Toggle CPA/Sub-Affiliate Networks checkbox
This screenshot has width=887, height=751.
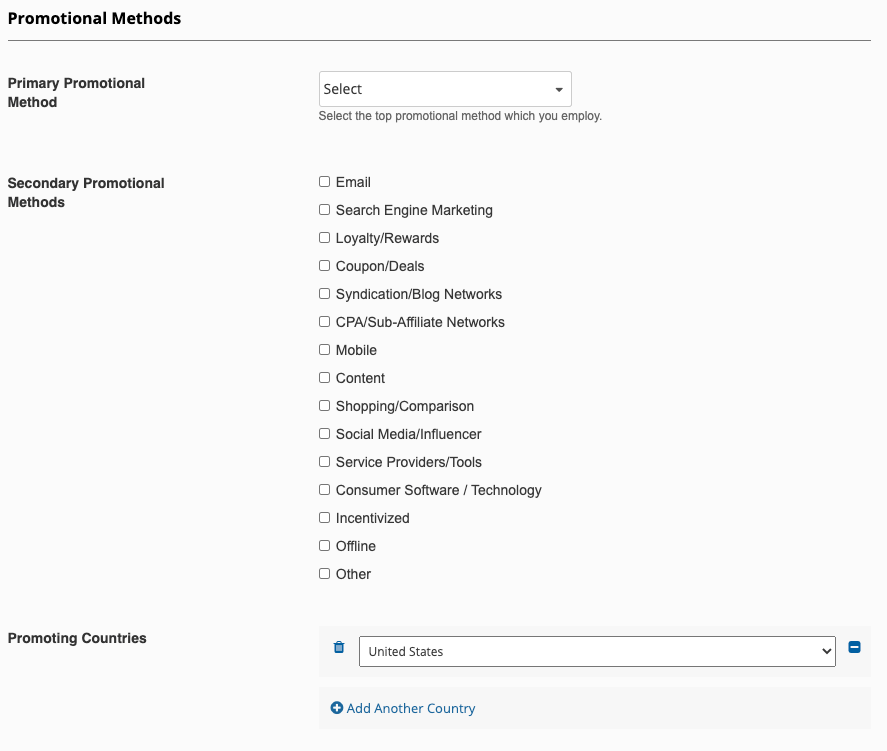324,322
